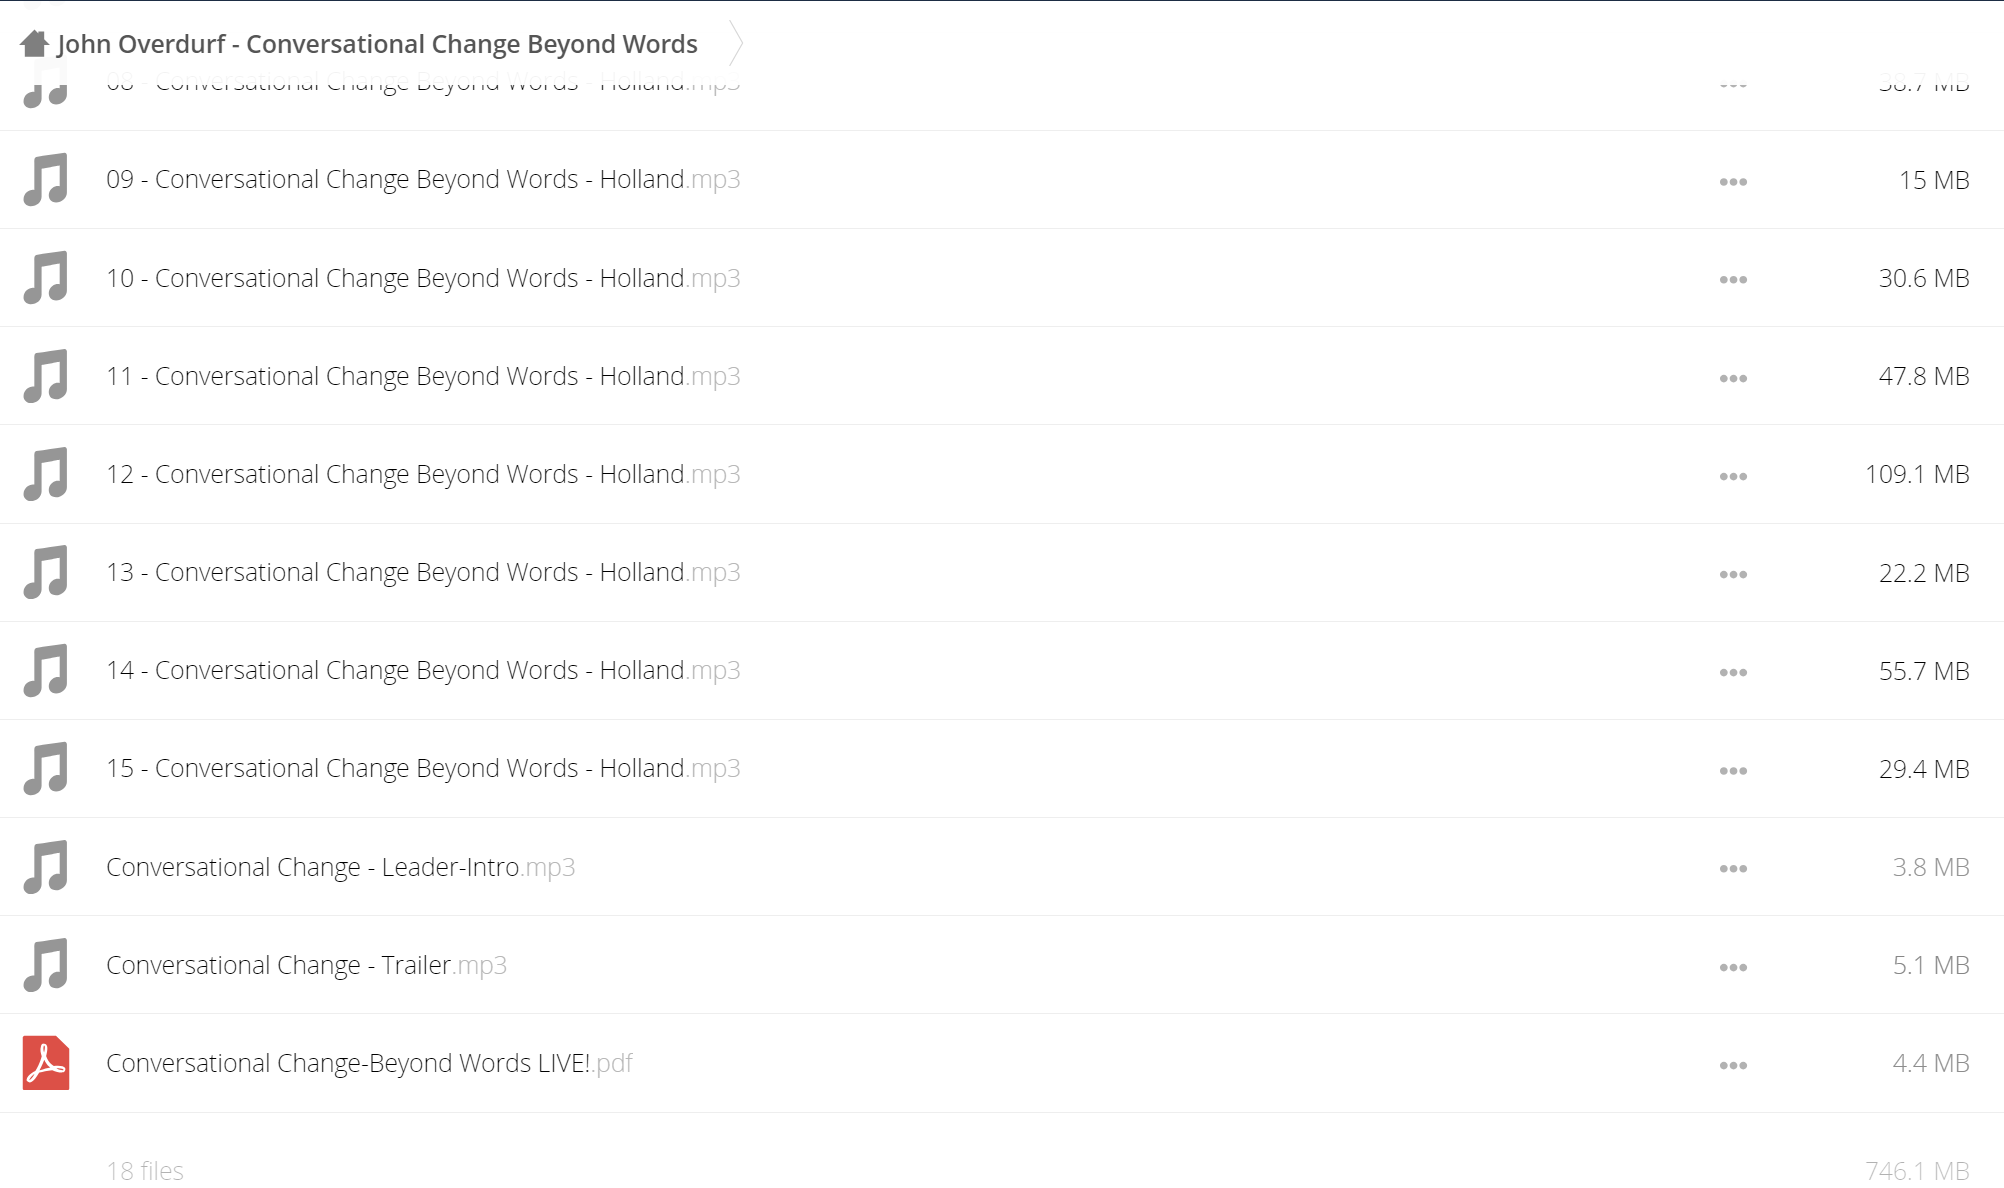Open more options menu for file 13

click(1733, 574)
